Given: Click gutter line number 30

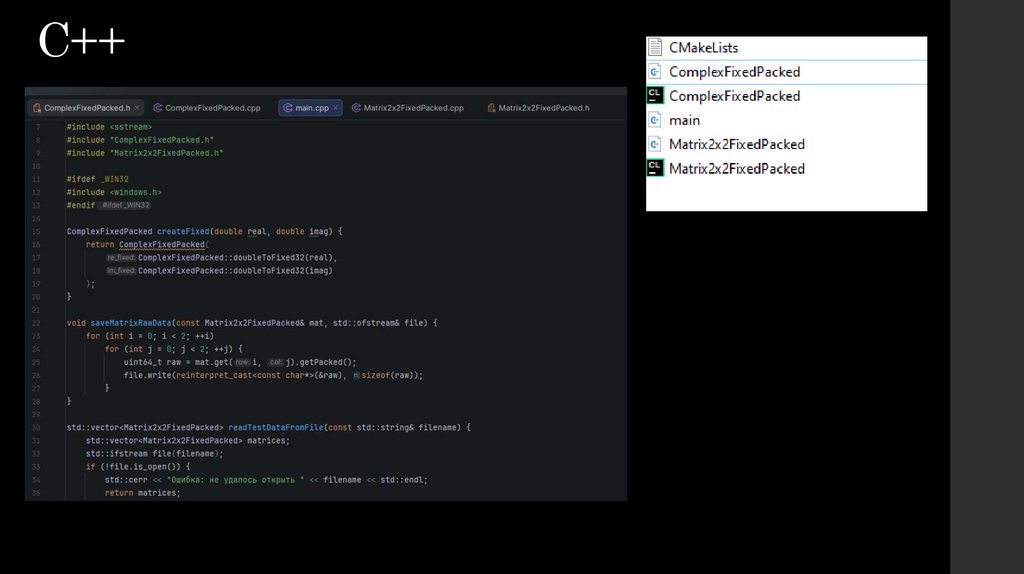Looking at the screenshot, I should click(36, 427).
